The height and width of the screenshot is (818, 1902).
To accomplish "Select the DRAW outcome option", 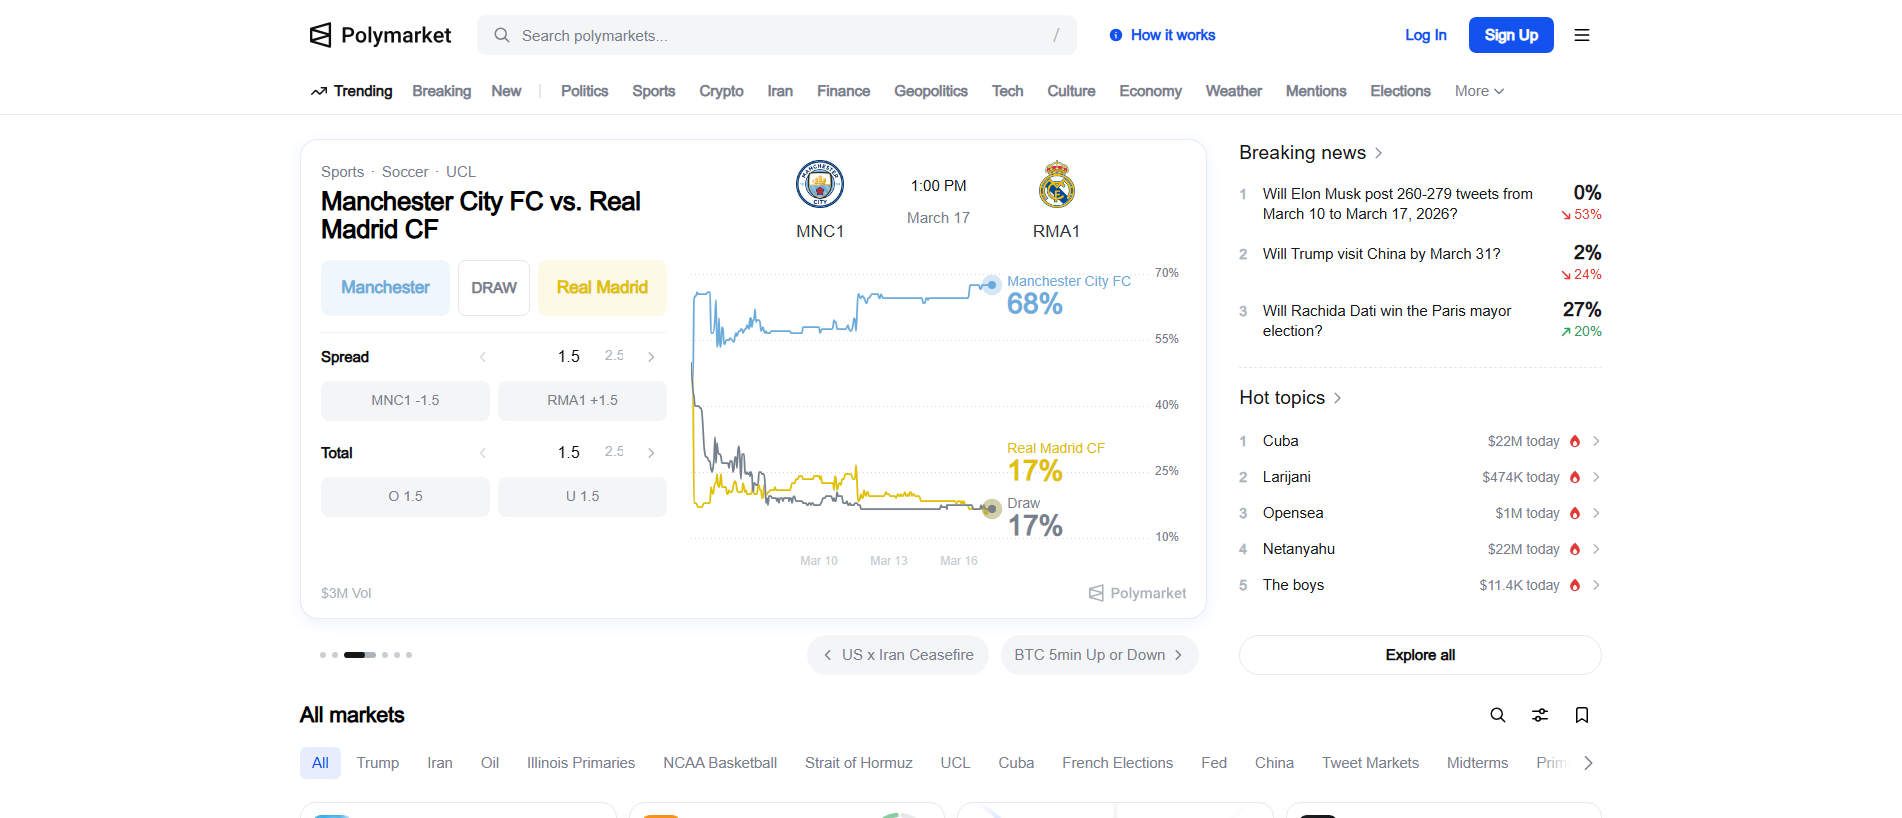I will click(x=494, y=288).
